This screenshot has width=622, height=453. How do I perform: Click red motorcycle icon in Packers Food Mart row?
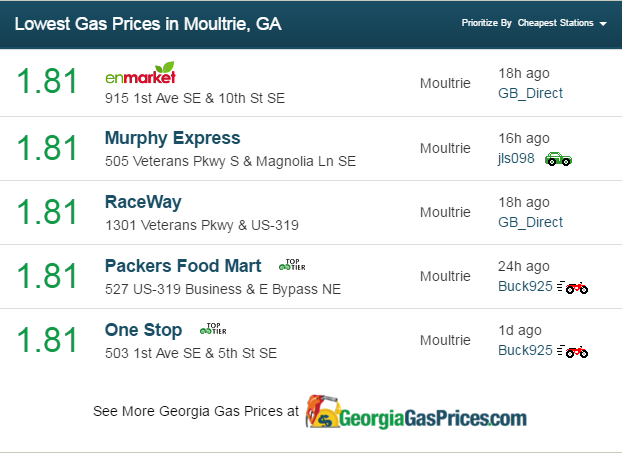coord(572,287)
